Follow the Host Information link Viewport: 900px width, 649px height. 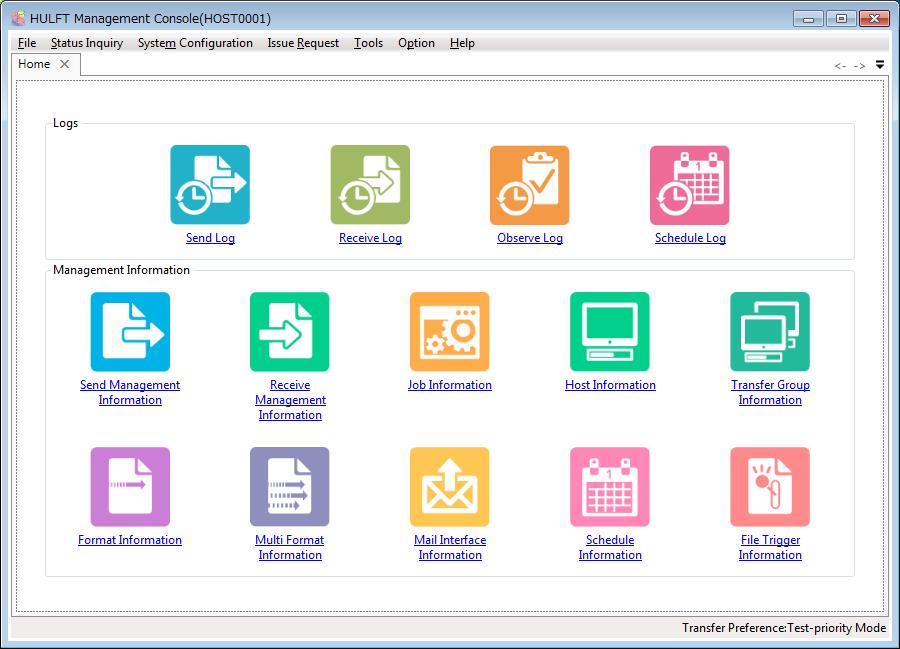[610, 385]
